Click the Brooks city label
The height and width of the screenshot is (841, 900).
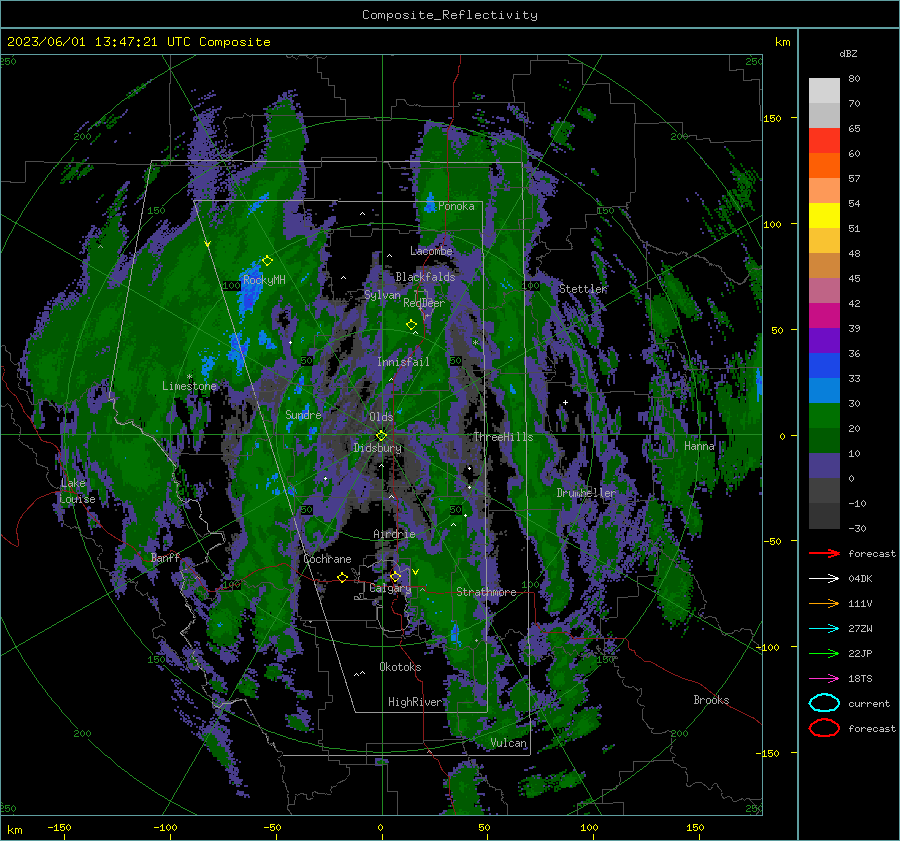tap(711, 700)
